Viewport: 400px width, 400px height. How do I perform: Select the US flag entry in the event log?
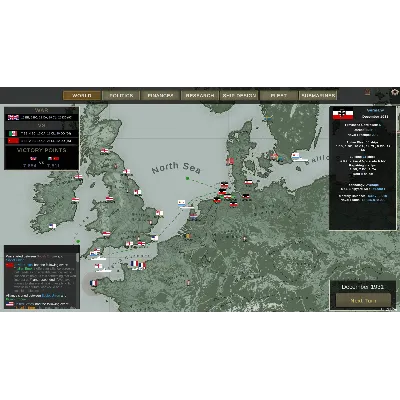(x=10, y=304)
